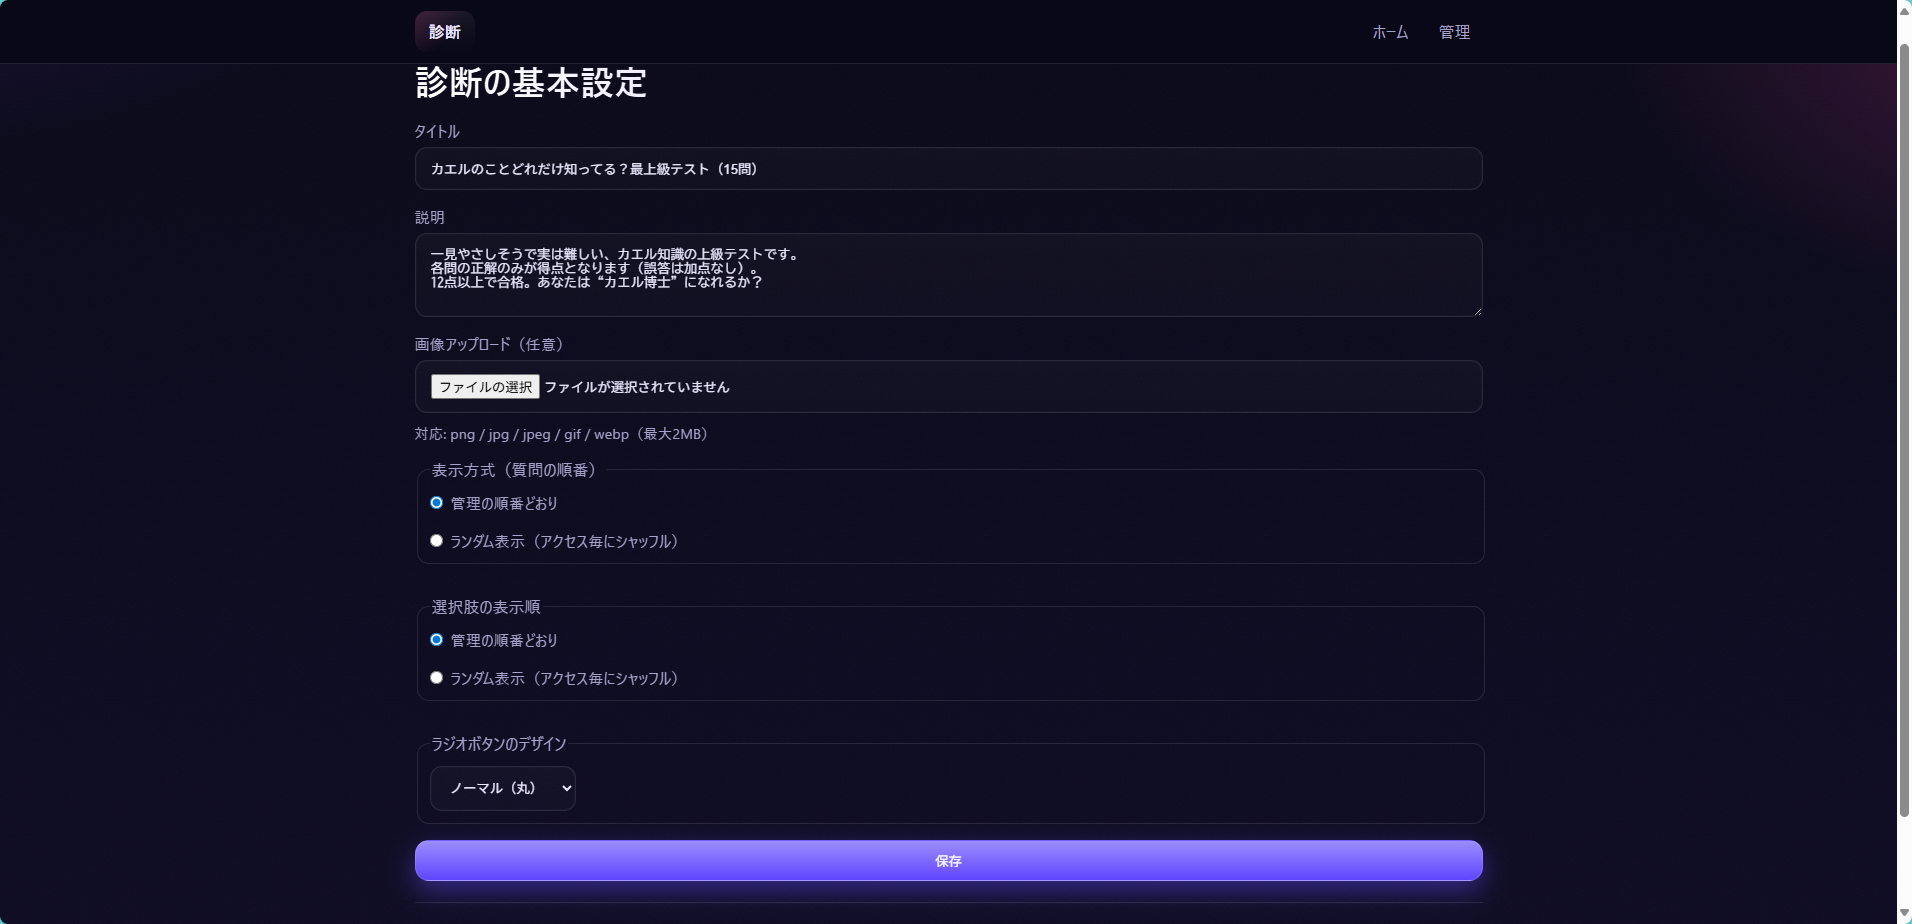The image size is (1912, 924).
Task: Click the resize handle of the 説明 textarea
Action: coord(1476,311)
